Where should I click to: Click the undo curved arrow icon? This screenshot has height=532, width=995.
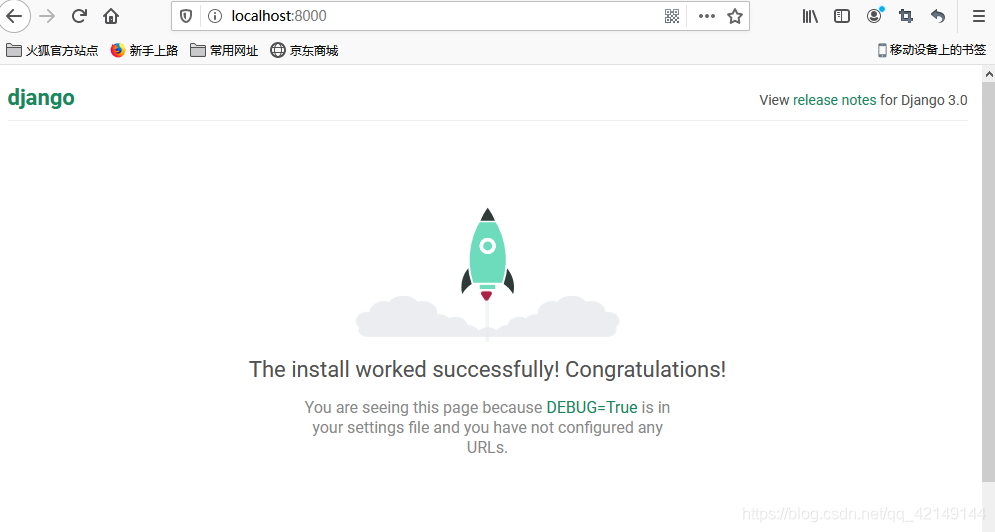click(938, 16)
